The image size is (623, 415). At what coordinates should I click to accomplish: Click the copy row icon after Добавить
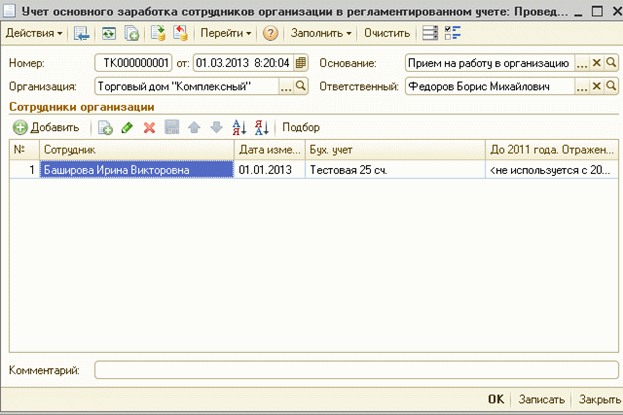point(105,128)
